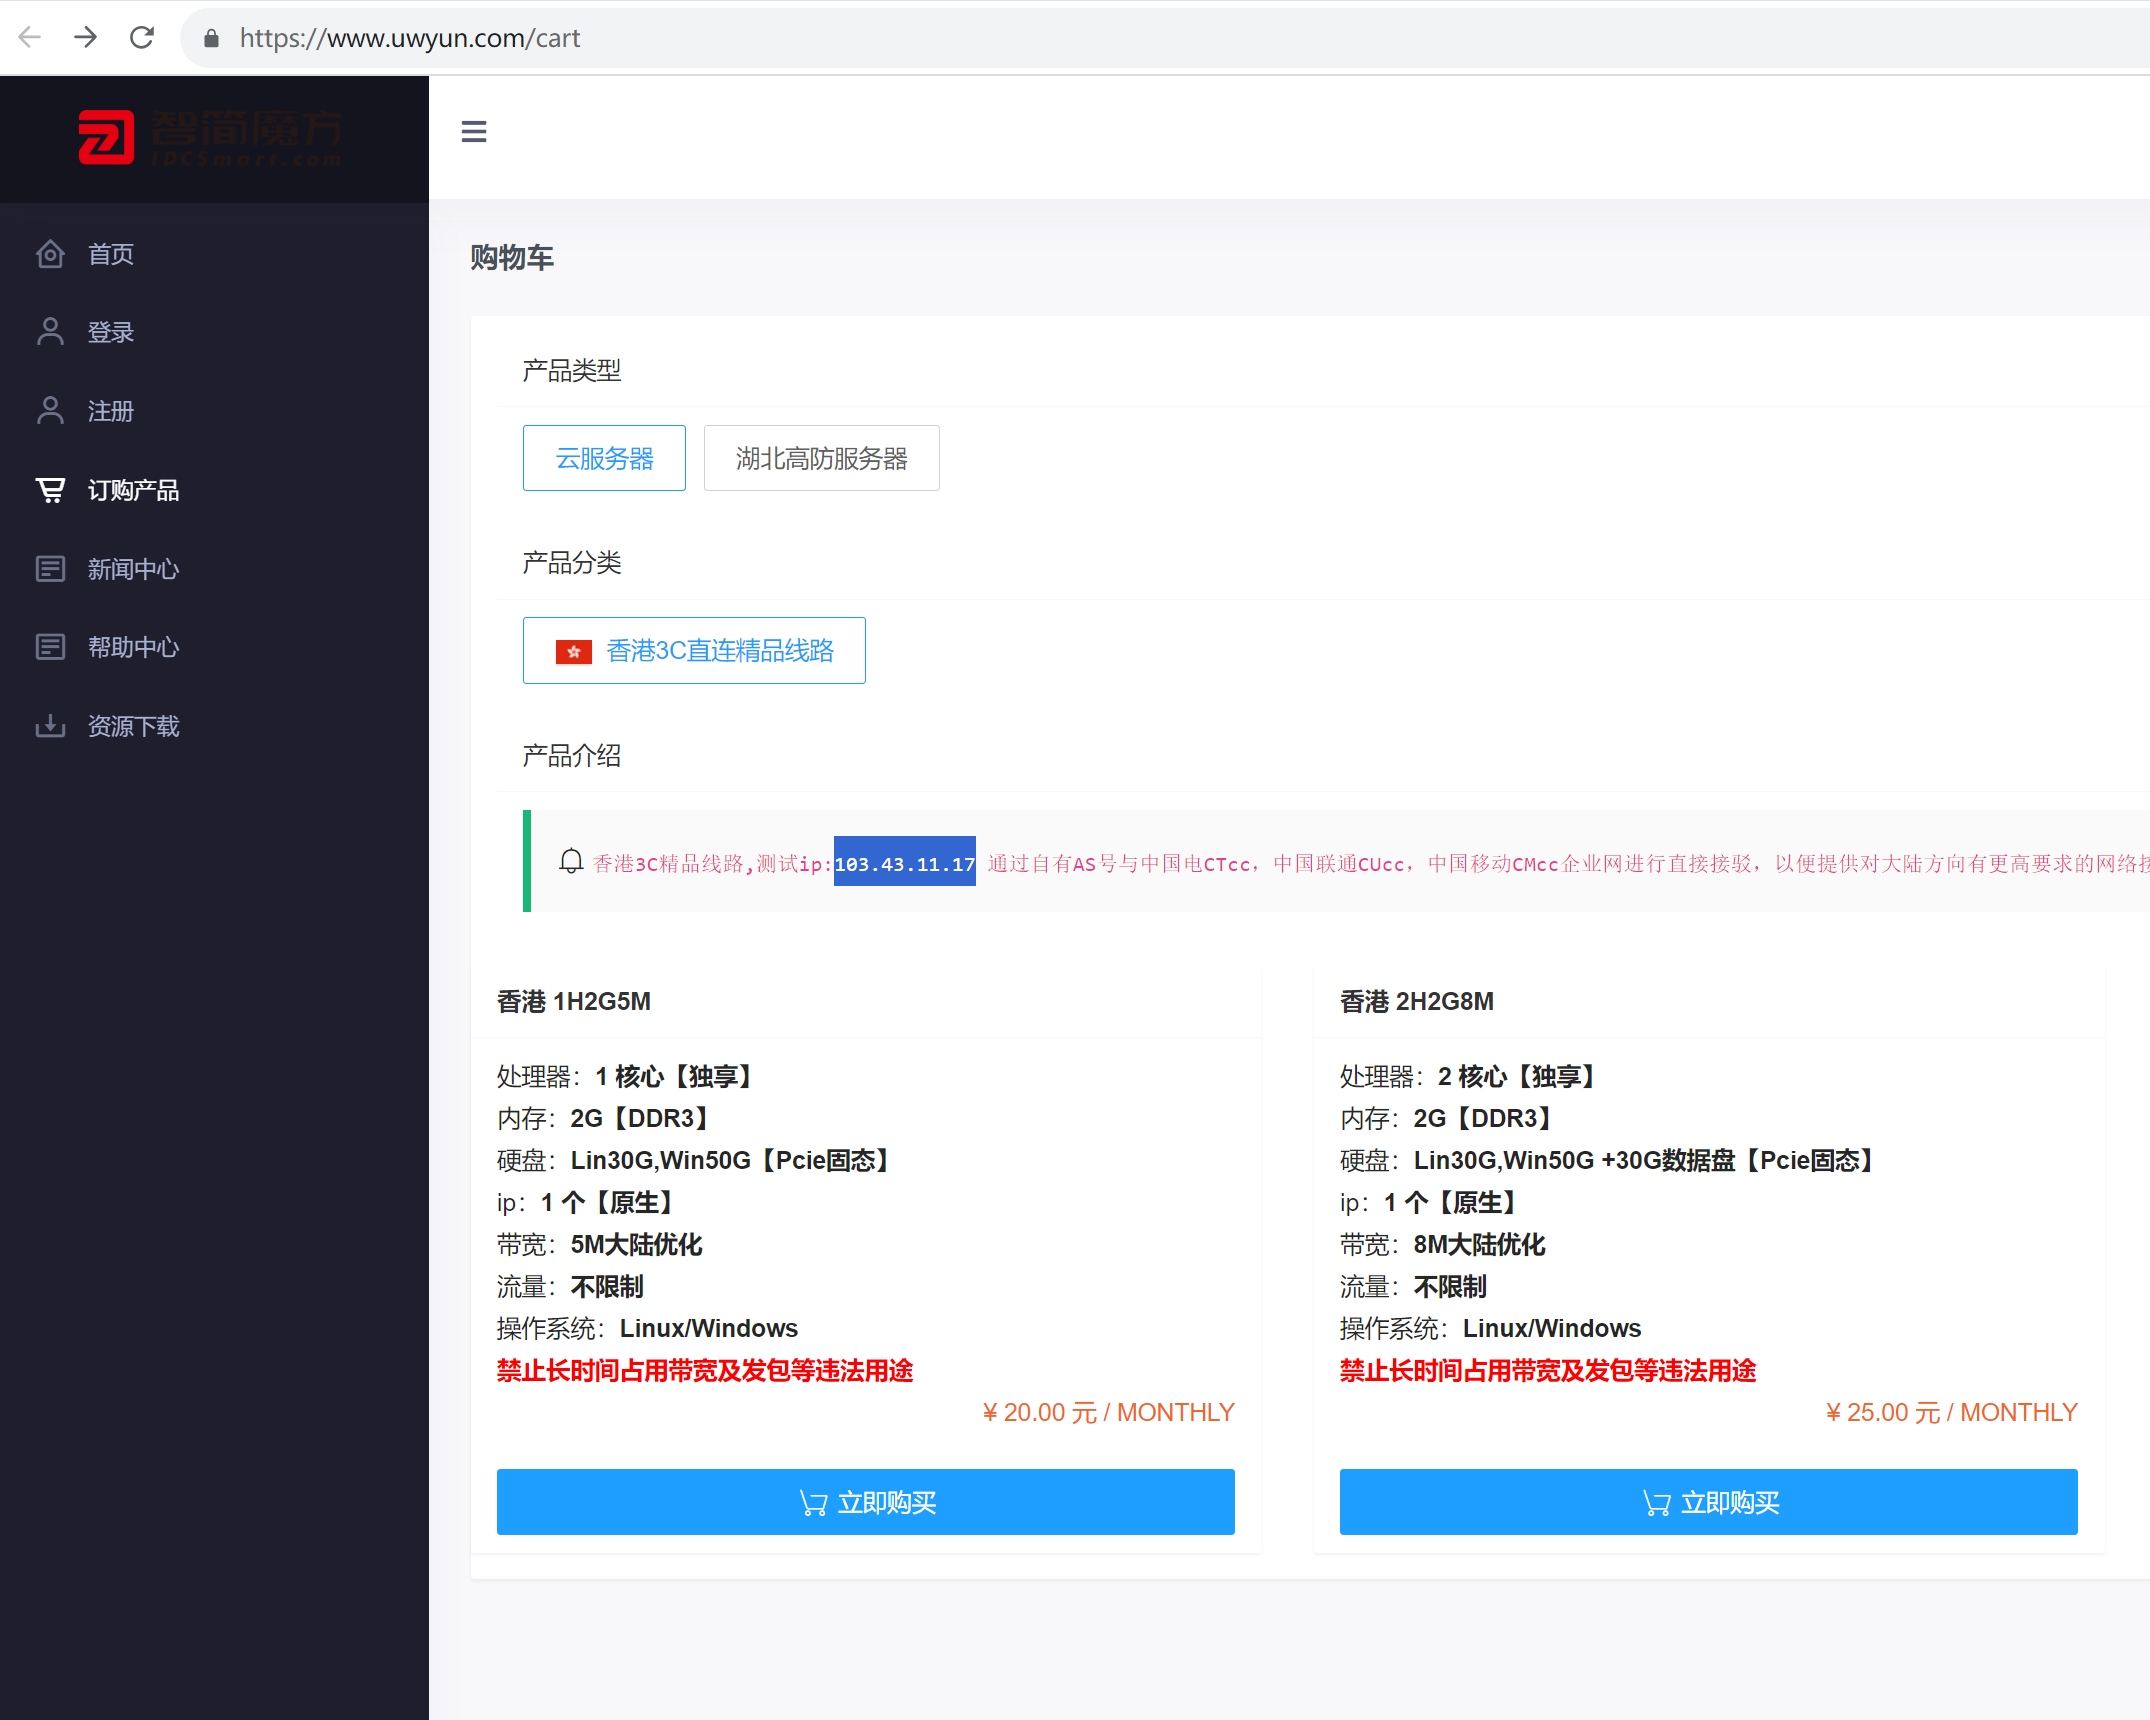Click the document icon beside 帮助中心
2150x1720 pixels.
coord(50,647)
